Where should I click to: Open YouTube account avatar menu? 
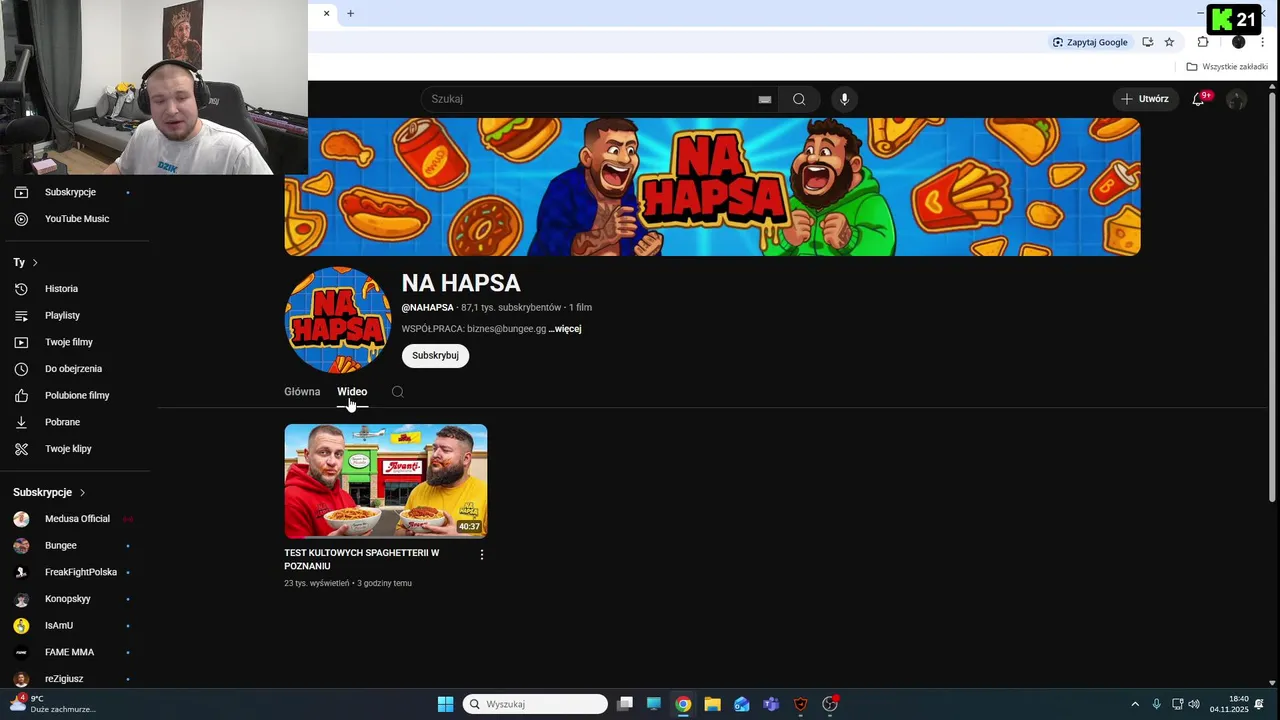1237,99
